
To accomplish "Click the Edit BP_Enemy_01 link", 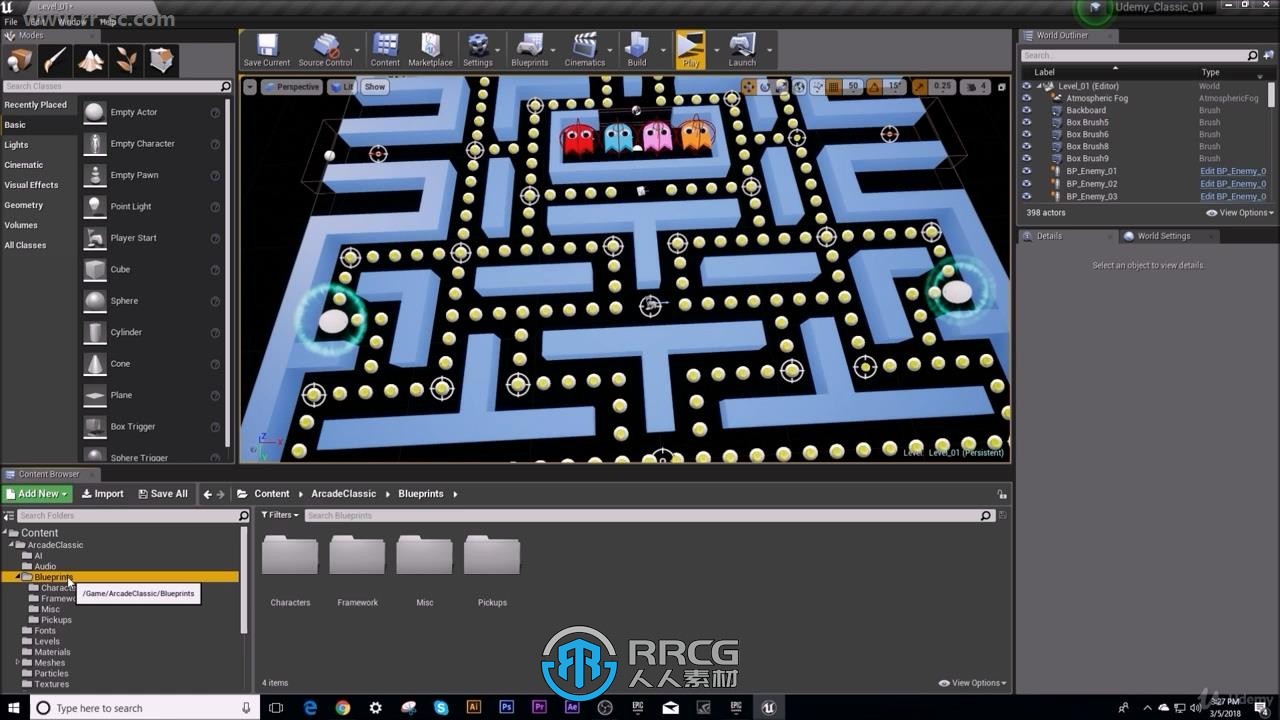I will pos(1233,171).
